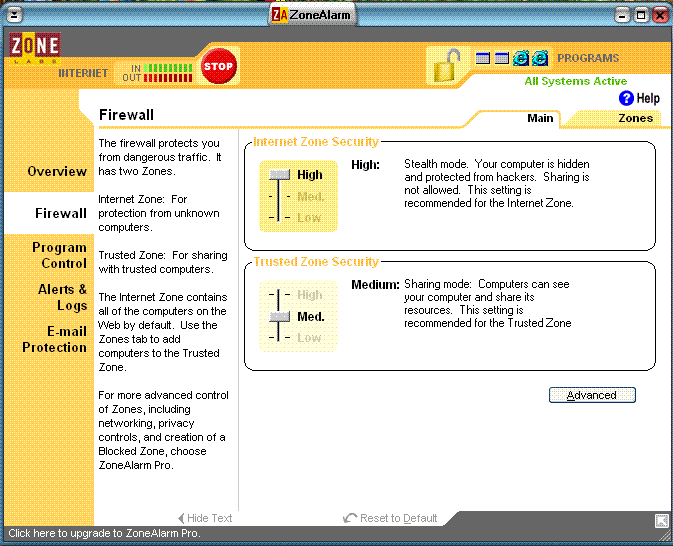Open the Program Control panel
Image resolution: width=673 pixels, height=546 pixels.
click(59, 255)
